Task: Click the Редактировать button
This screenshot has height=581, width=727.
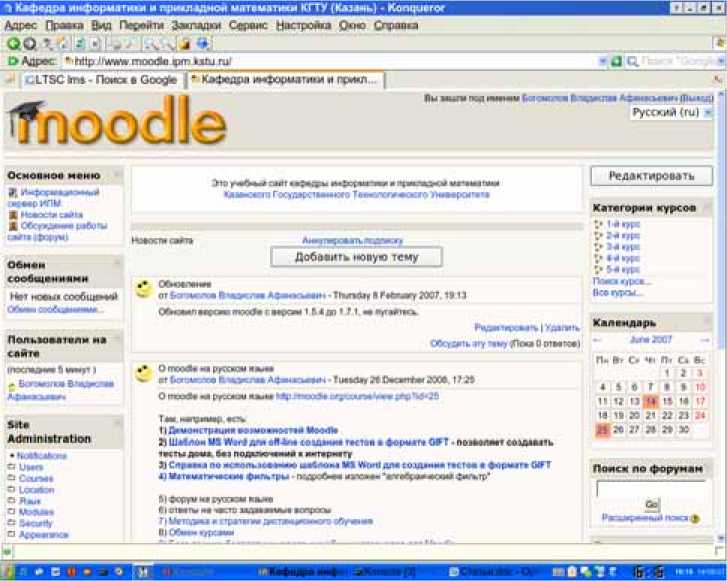Action: click(x=651, y=176)
